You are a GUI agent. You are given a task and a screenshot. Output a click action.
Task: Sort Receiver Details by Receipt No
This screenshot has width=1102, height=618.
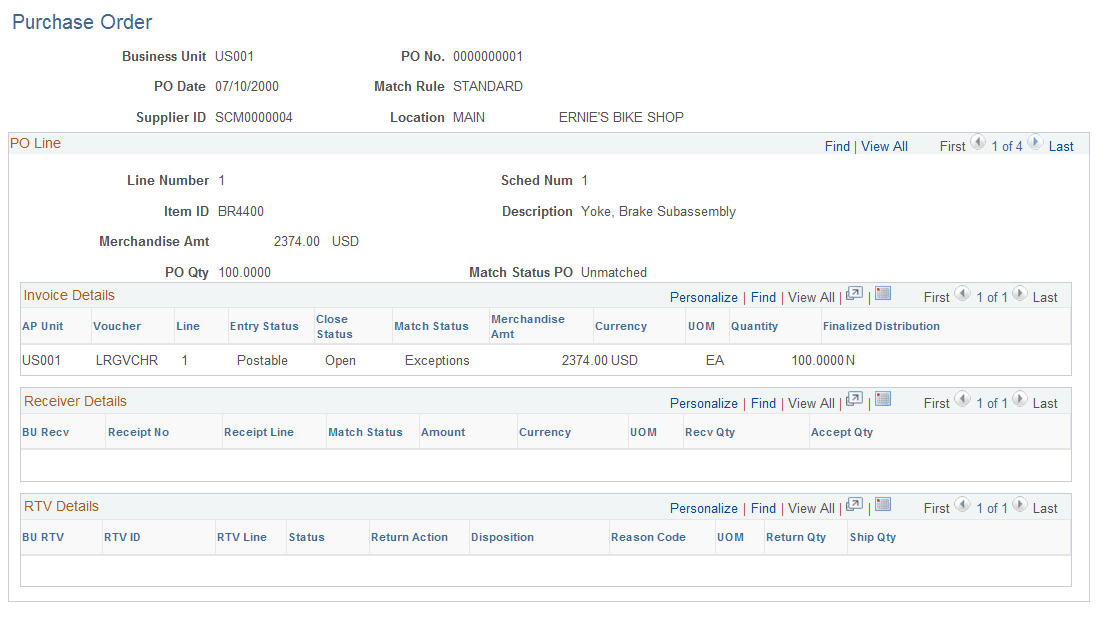click(138, 431)
